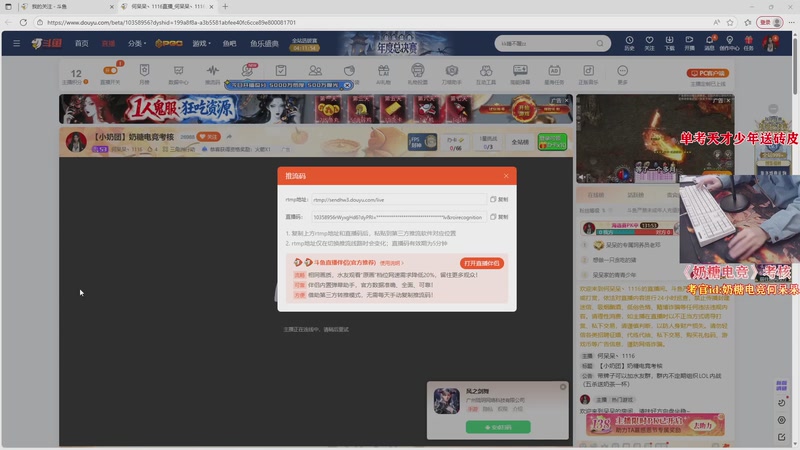Open the browser ellipsis settings menu
Image resolution: width=800 pixels, height=450 pixels.
click(x=791, y=22)
